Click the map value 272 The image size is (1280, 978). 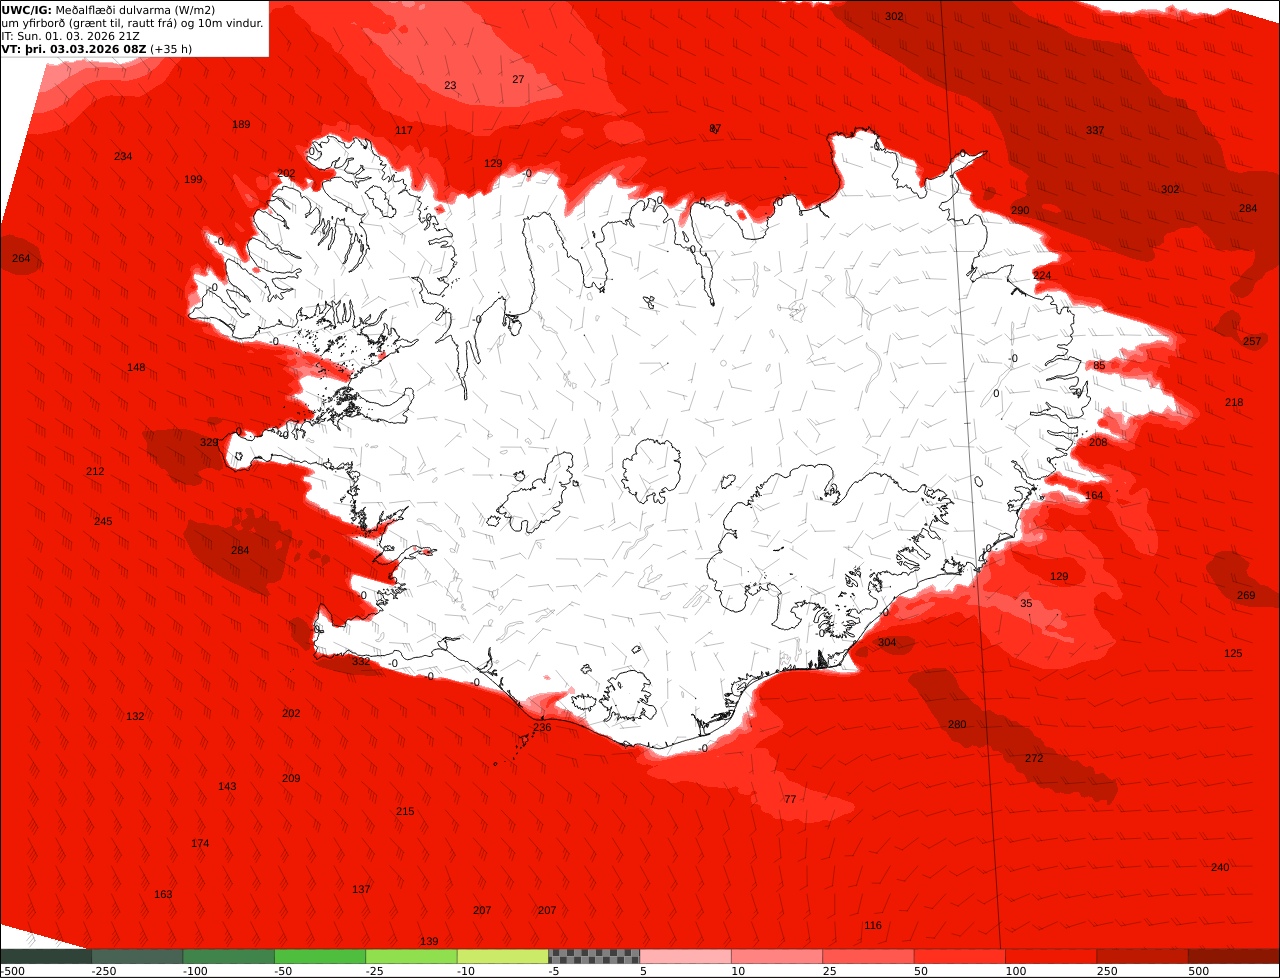1034,759
